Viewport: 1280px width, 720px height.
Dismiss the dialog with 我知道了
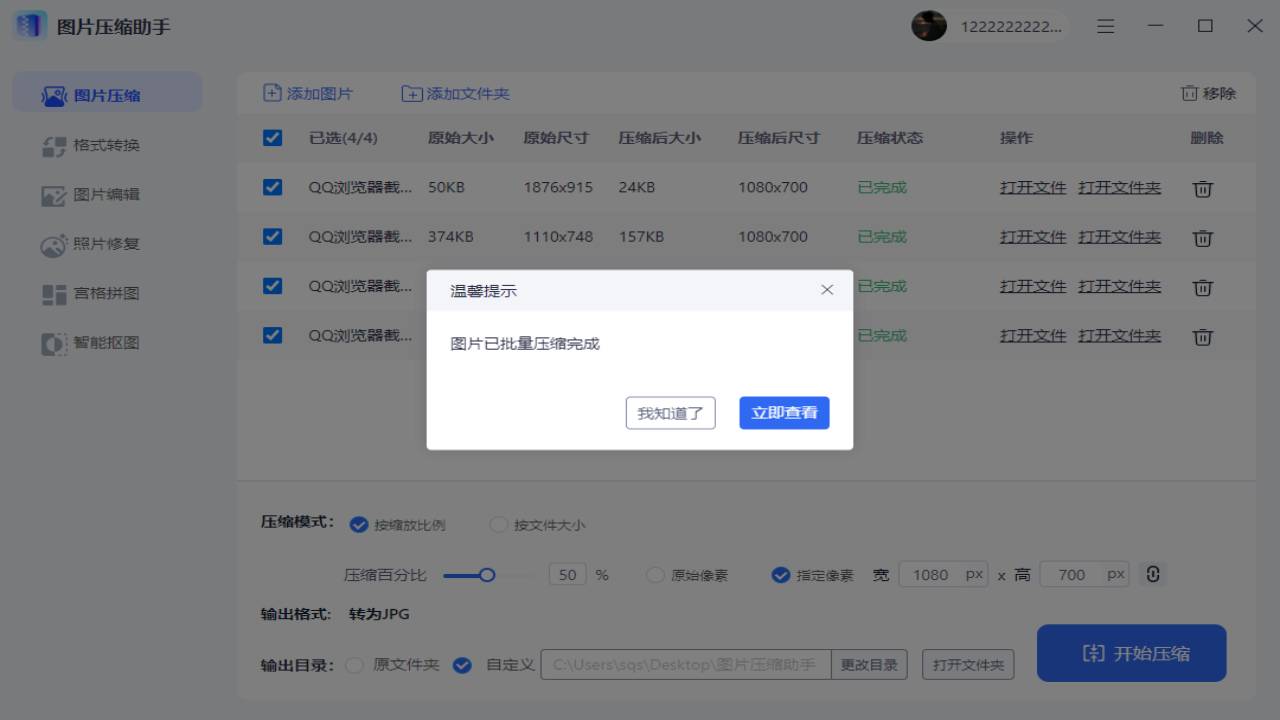[670, 412]
